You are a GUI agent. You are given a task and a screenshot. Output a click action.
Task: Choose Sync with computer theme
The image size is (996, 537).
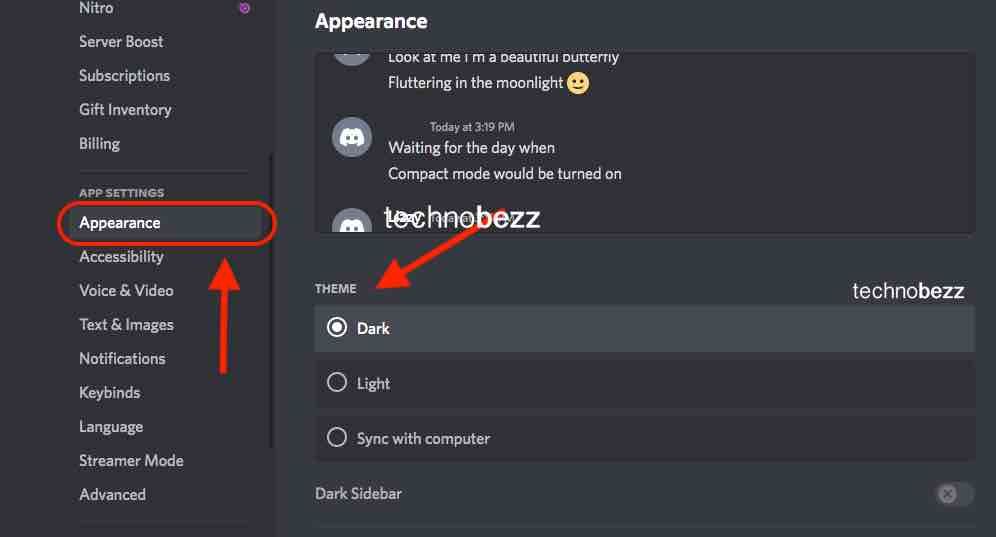point(644,438)
